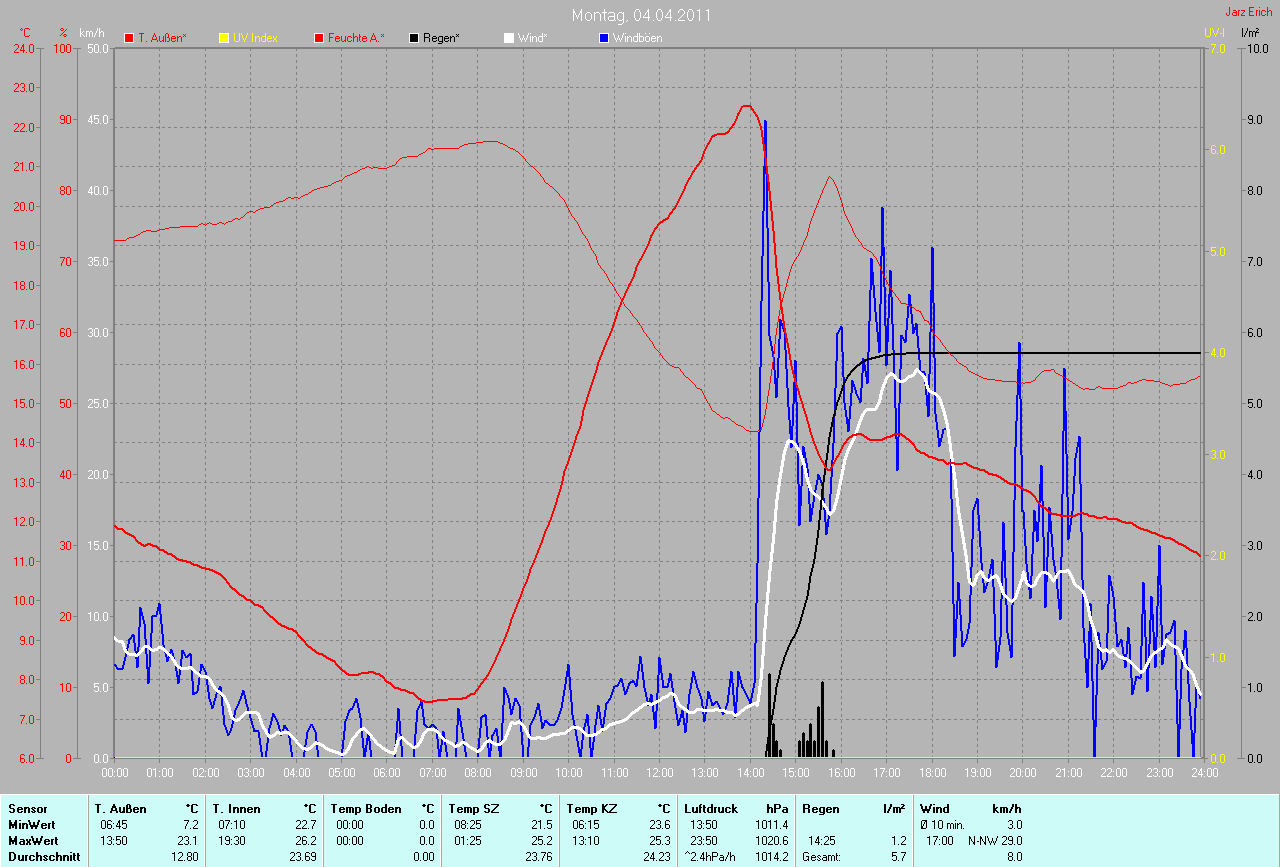Click the black Regen legend square

click(x=414, y=38)
